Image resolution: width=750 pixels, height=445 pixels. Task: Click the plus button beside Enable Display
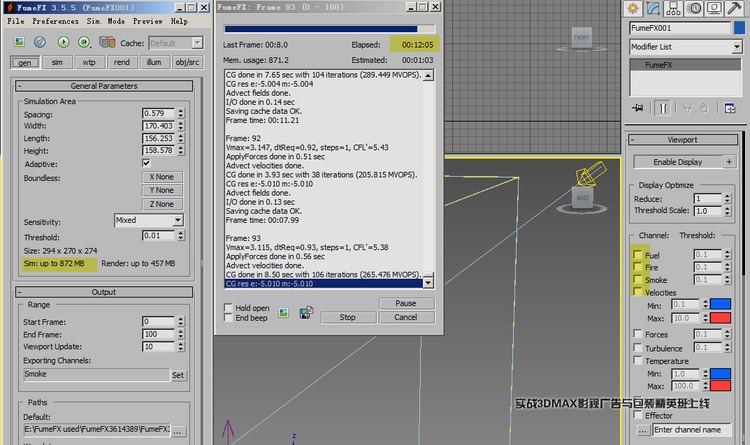point(729,162)
